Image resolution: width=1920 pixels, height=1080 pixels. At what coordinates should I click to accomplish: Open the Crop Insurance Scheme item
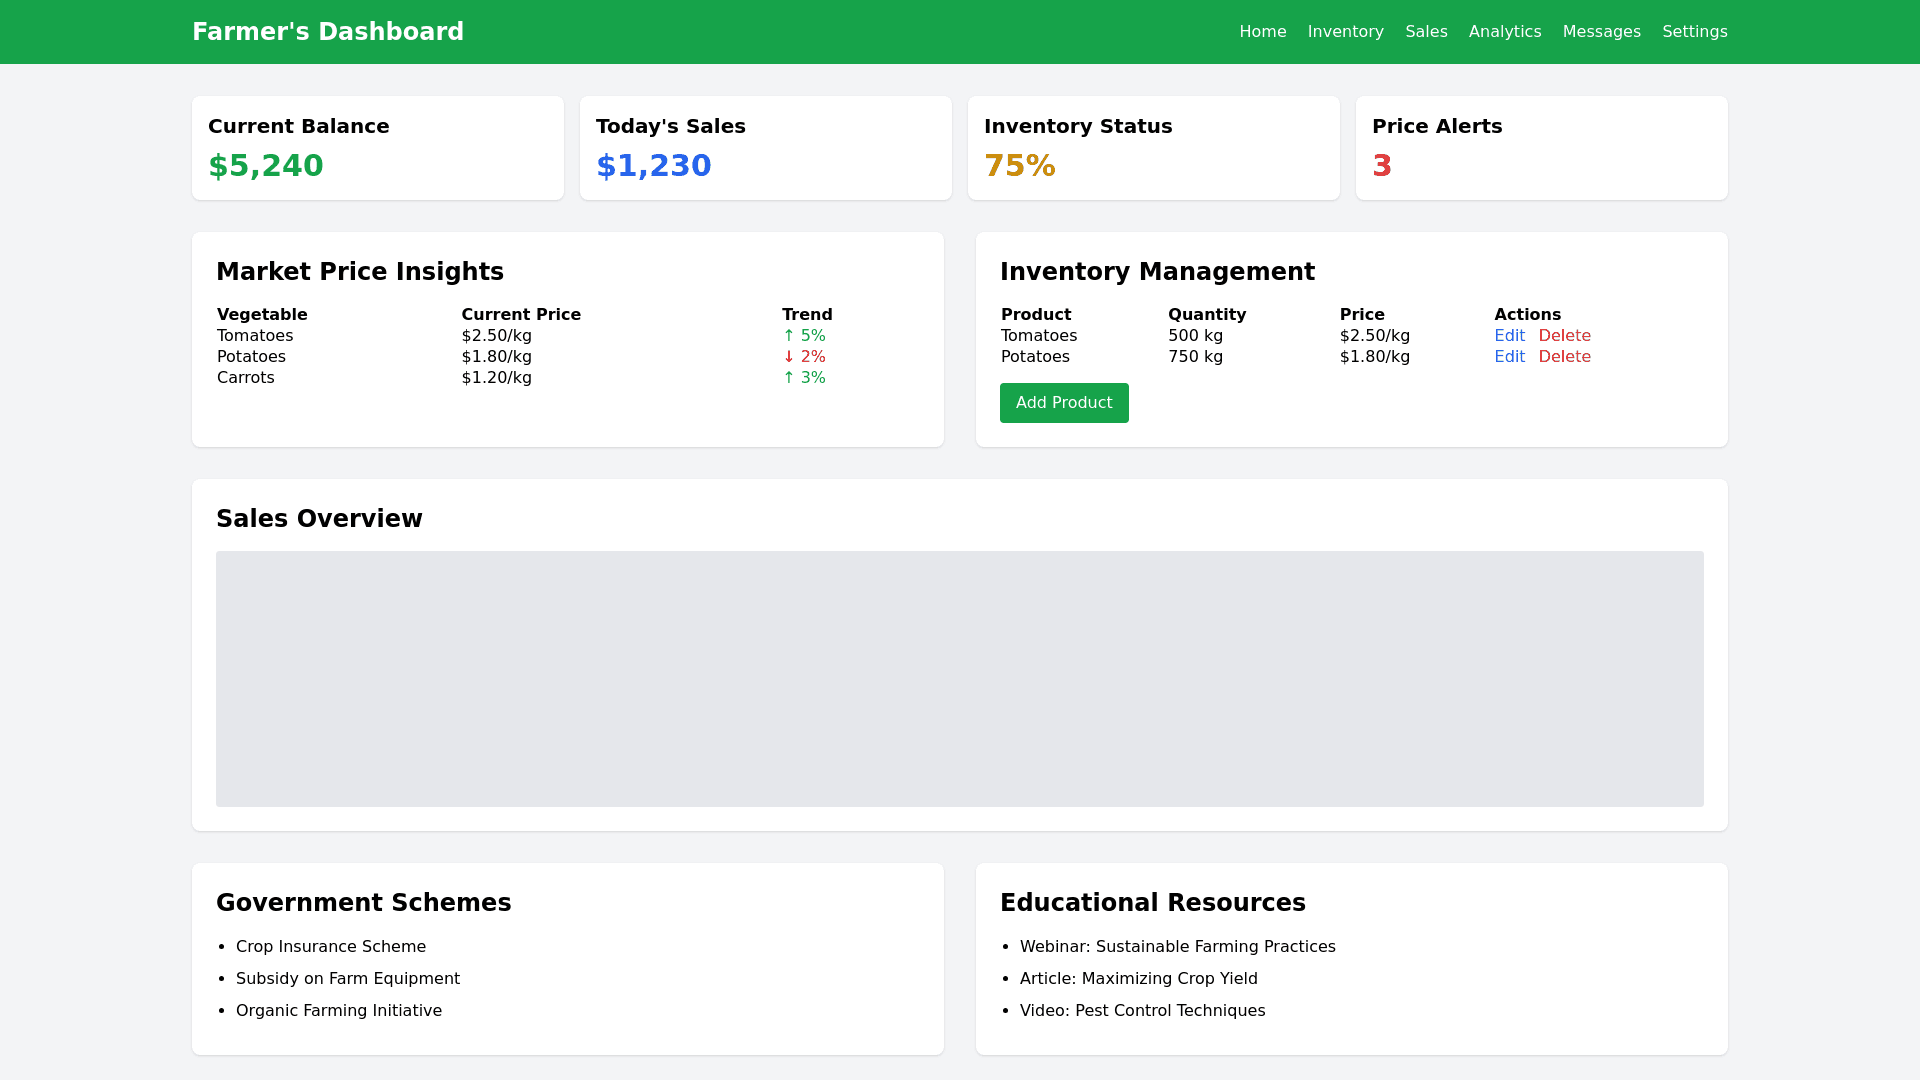331,947
